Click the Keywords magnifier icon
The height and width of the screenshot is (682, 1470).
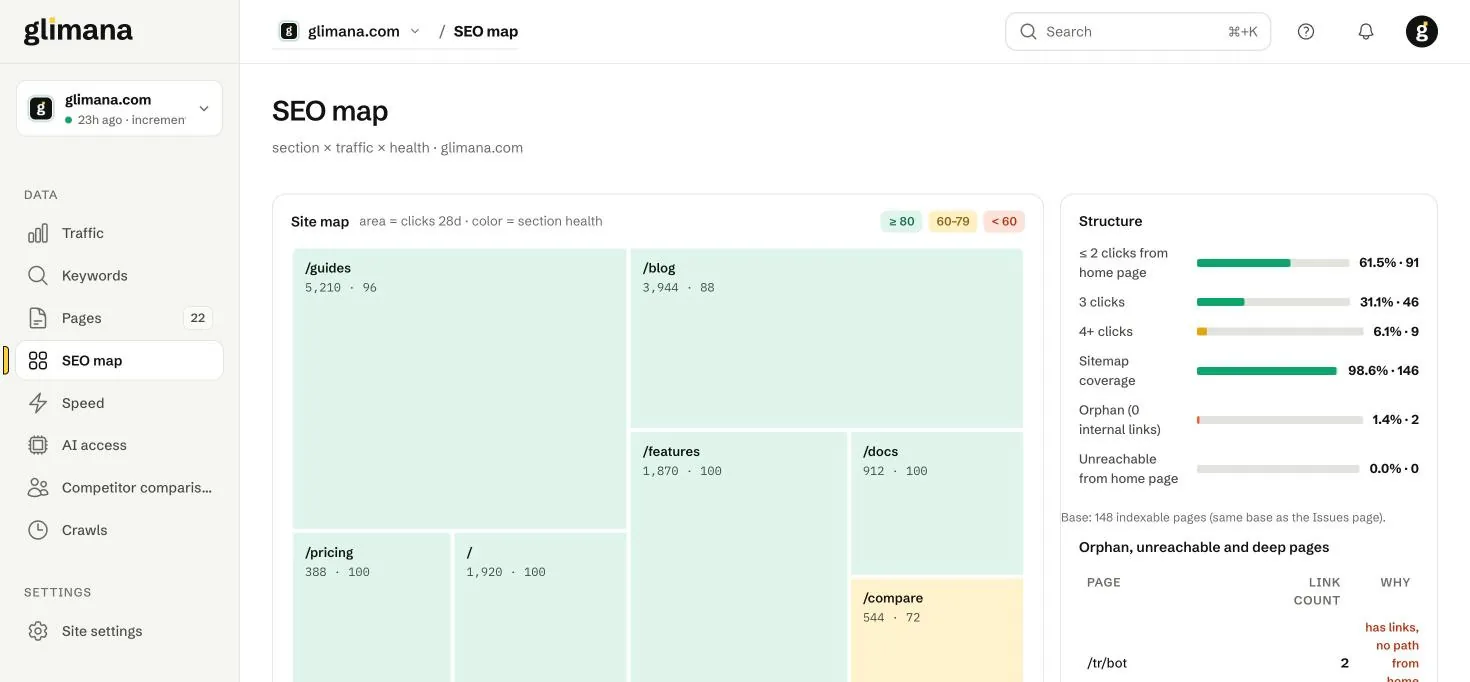(x=38, y=275)
